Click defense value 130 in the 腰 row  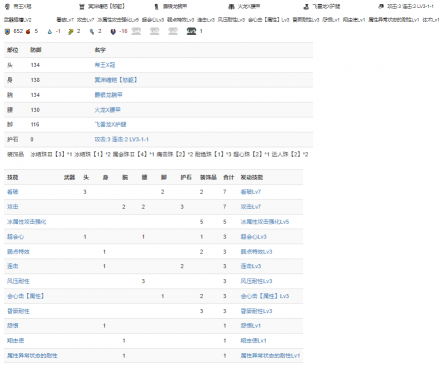pos(35,110)
